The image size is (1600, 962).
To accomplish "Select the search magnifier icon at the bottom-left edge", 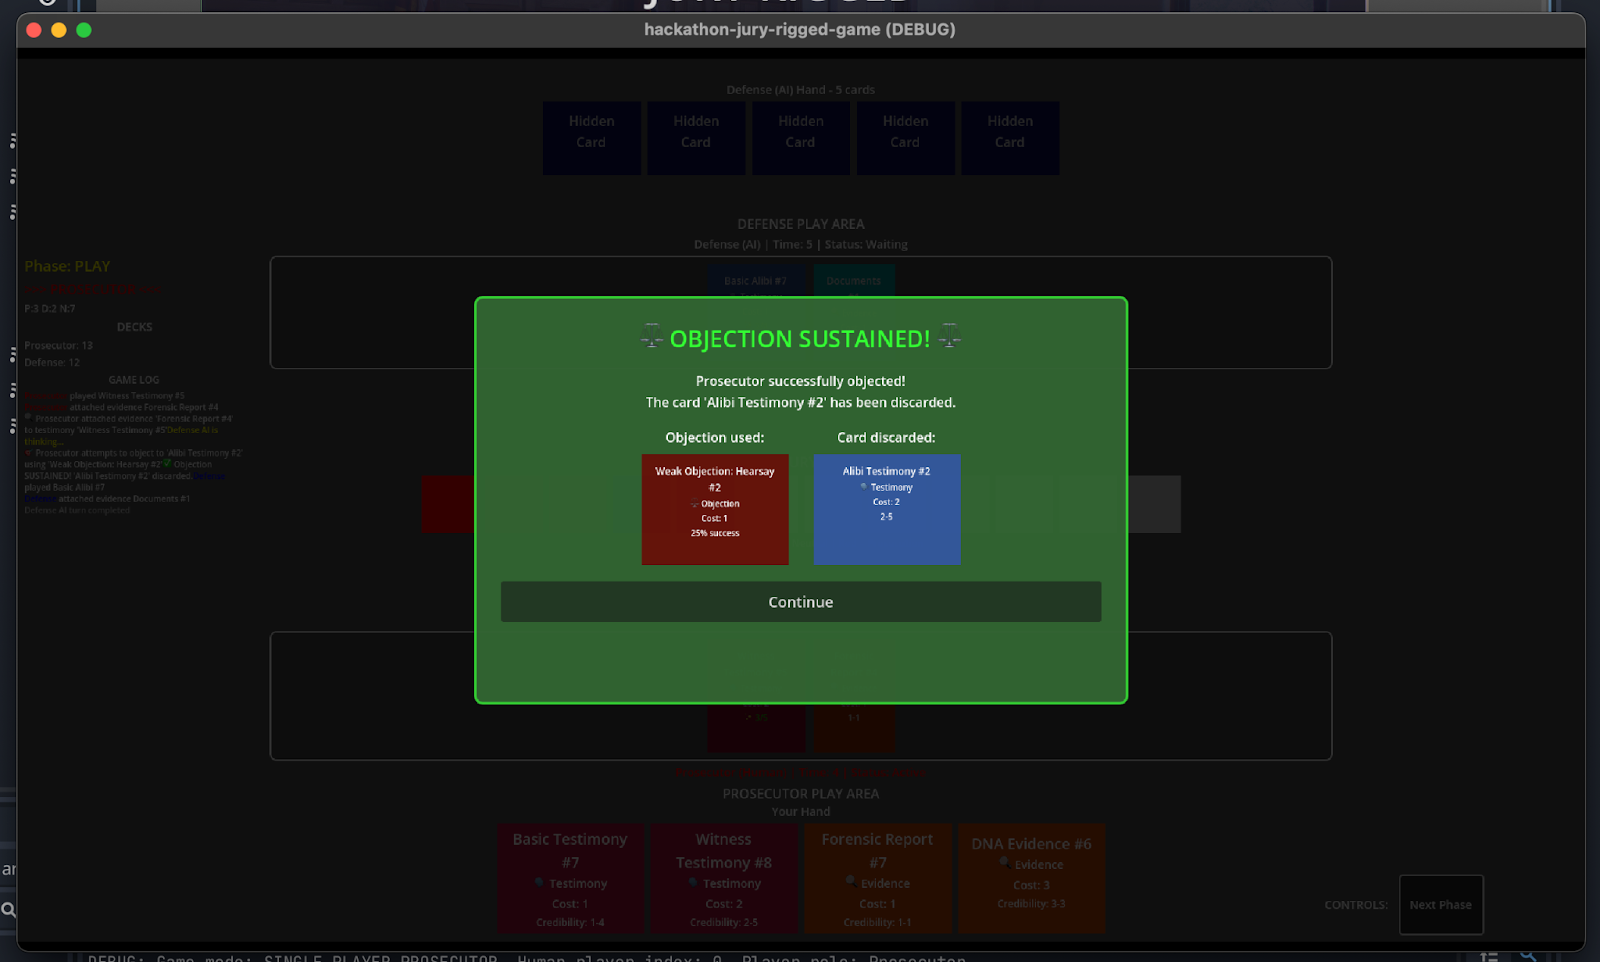I will [x=8, y=910].
